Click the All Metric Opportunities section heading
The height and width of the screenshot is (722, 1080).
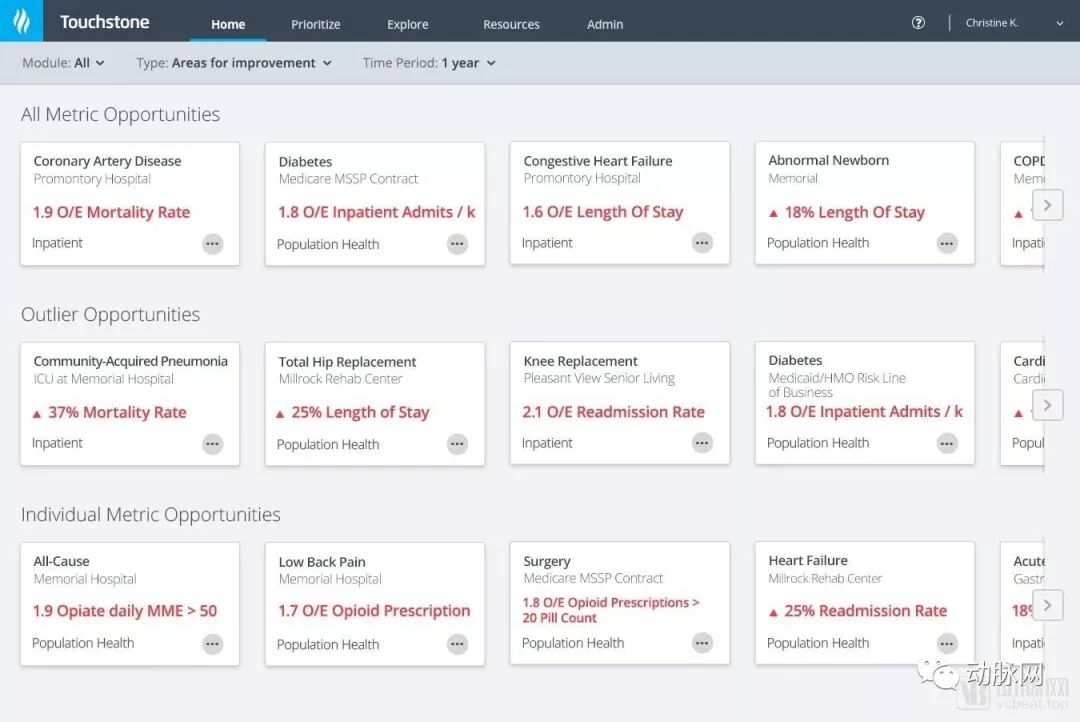[121, 114]
